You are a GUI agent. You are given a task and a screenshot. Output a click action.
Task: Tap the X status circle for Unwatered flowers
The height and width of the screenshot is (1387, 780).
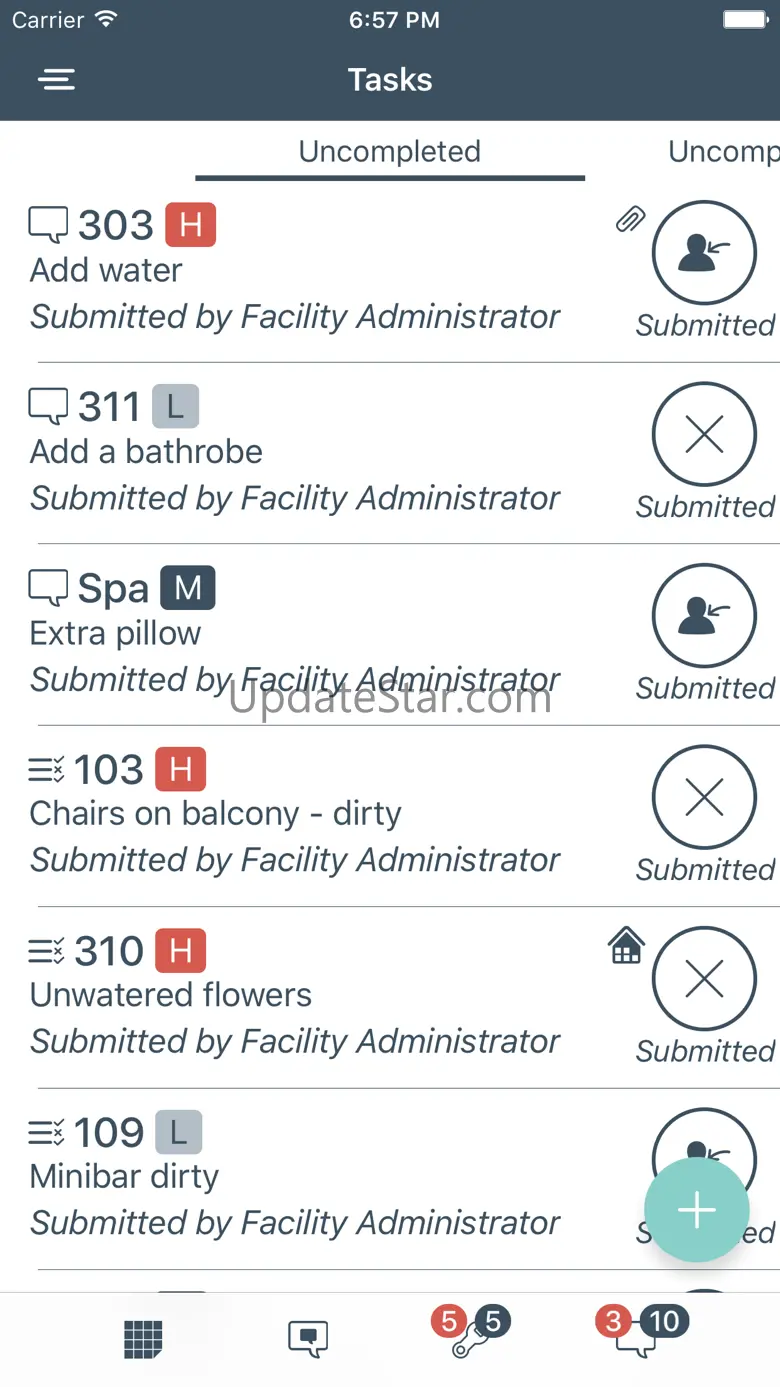(704, 979)
